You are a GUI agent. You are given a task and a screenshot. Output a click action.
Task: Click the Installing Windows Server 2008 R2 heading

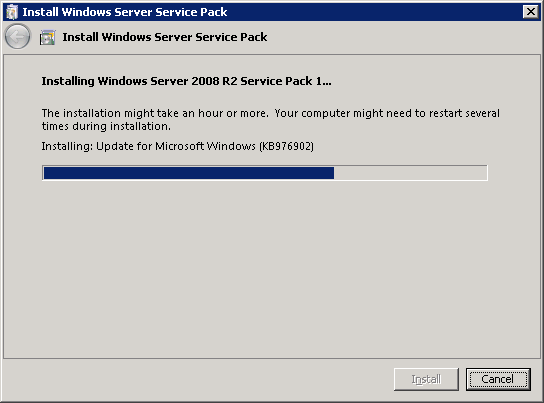186,81
